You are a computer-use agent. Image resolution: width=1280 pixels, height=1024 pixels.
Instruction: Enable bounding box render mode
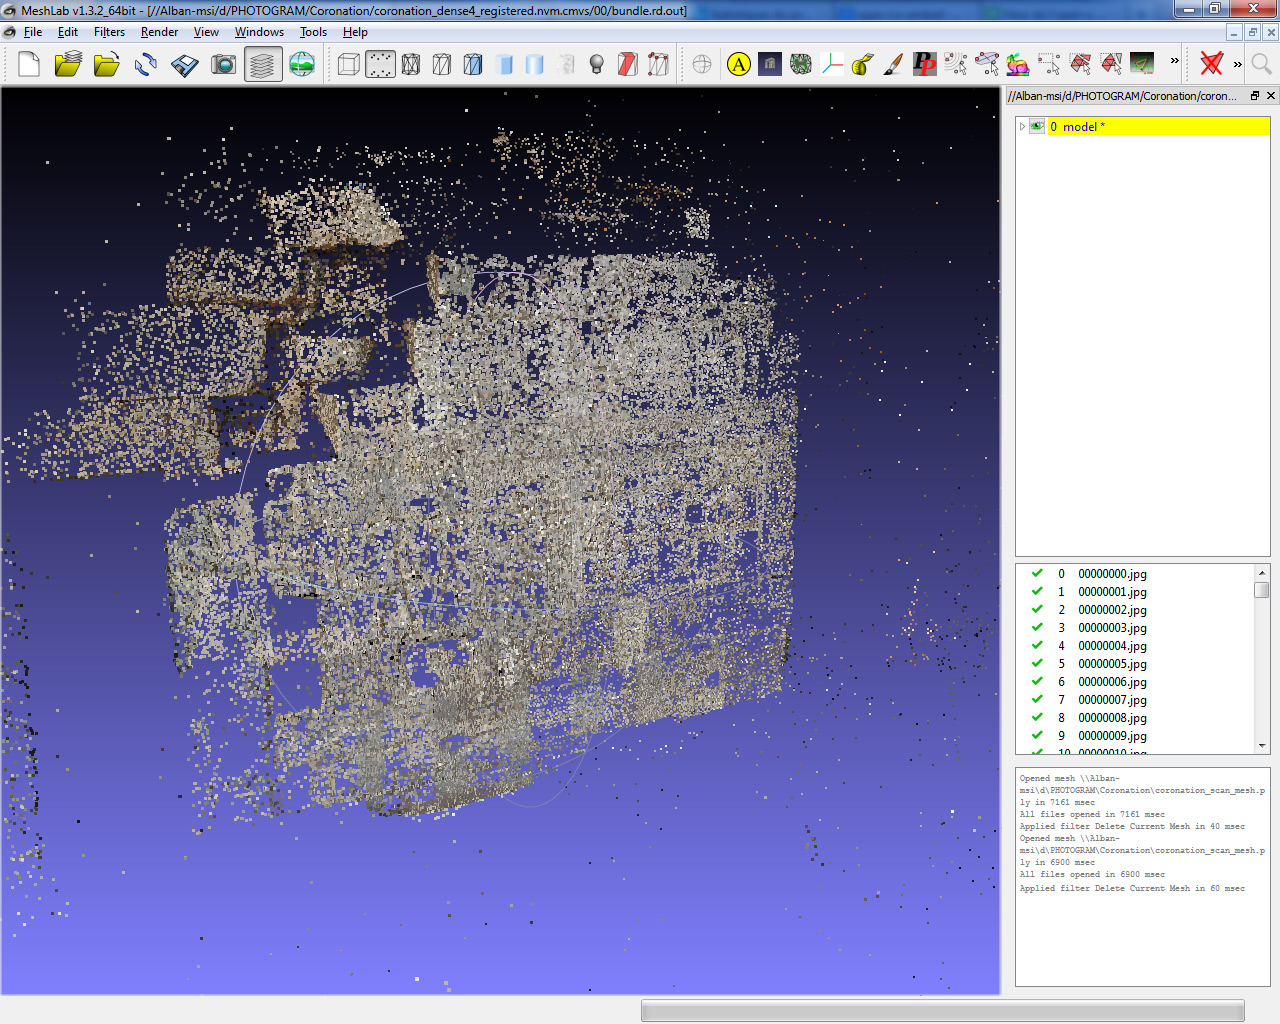(x=349, y=65)
